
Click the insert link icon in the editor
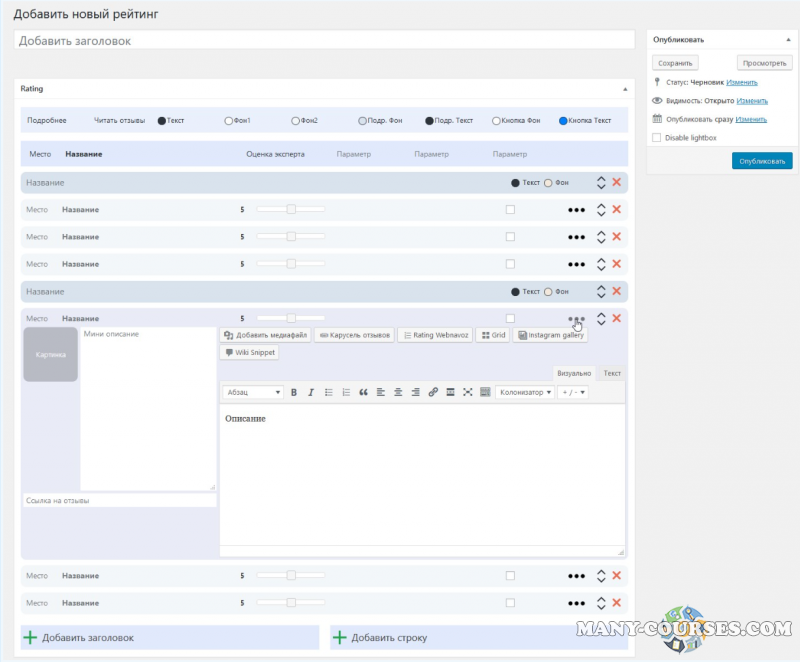tap(433, 392)
